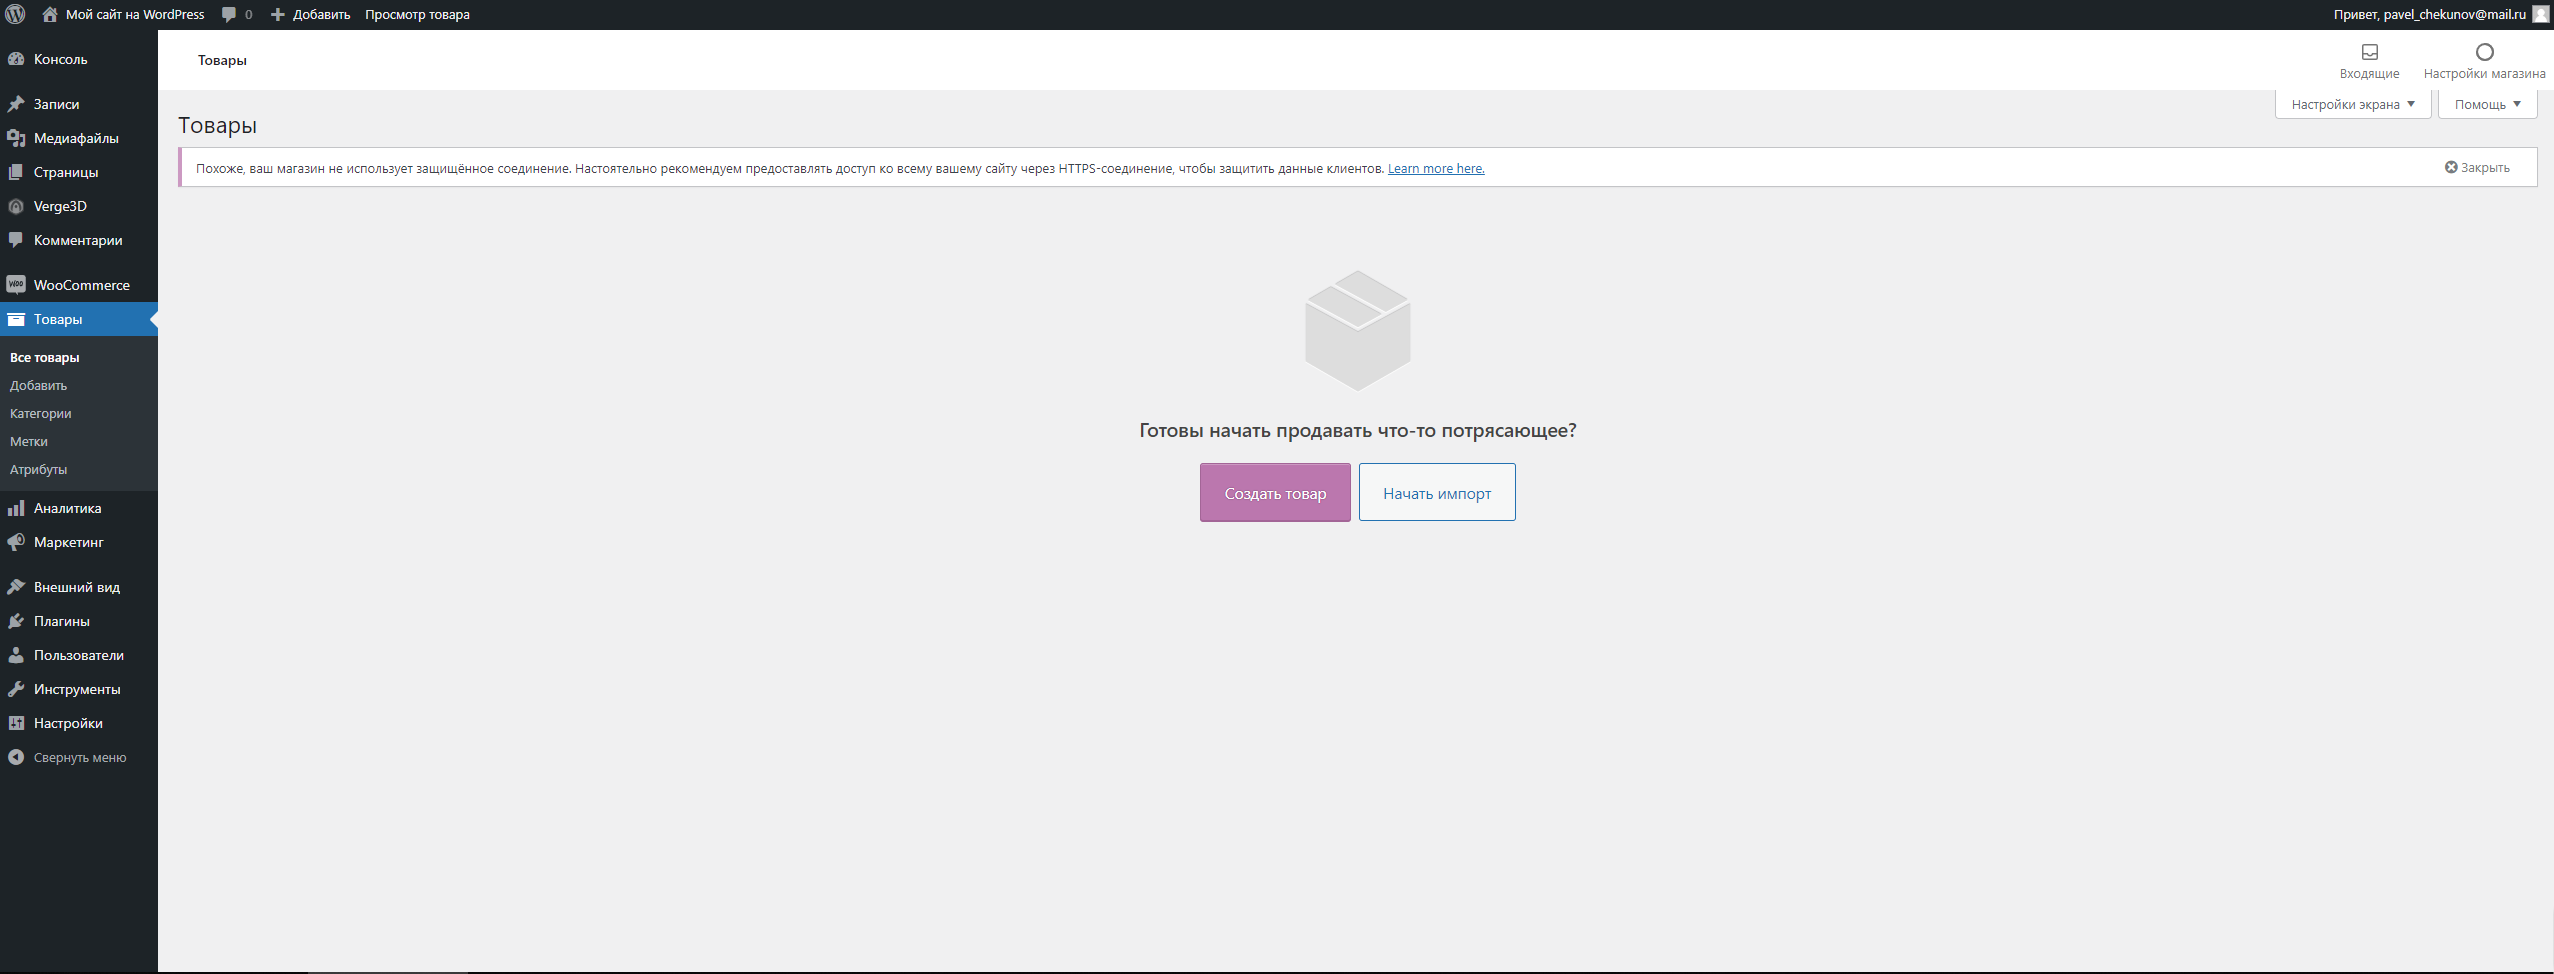Viewport: 2554px width, 974px height.
Task: Open the WordPress logo menu
Action: coord(15,14)
